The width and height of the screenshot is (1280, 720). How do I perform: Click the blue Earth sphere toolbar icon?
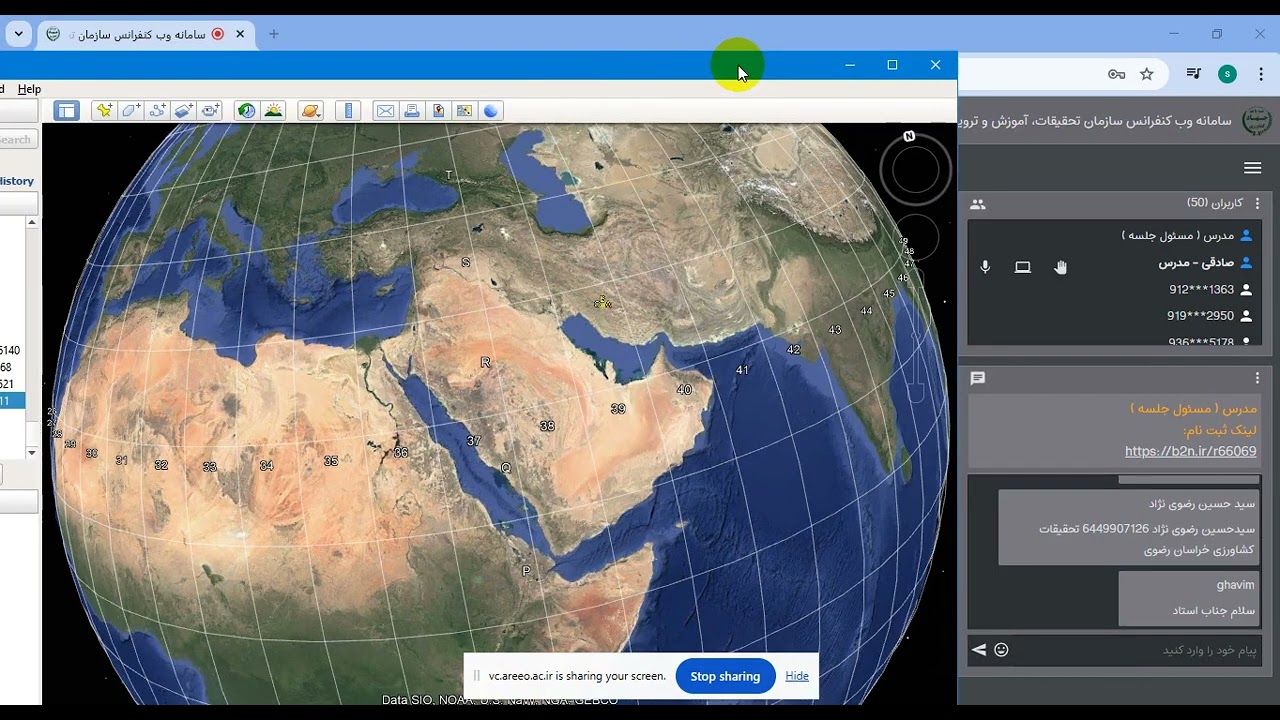click(491, 111)
